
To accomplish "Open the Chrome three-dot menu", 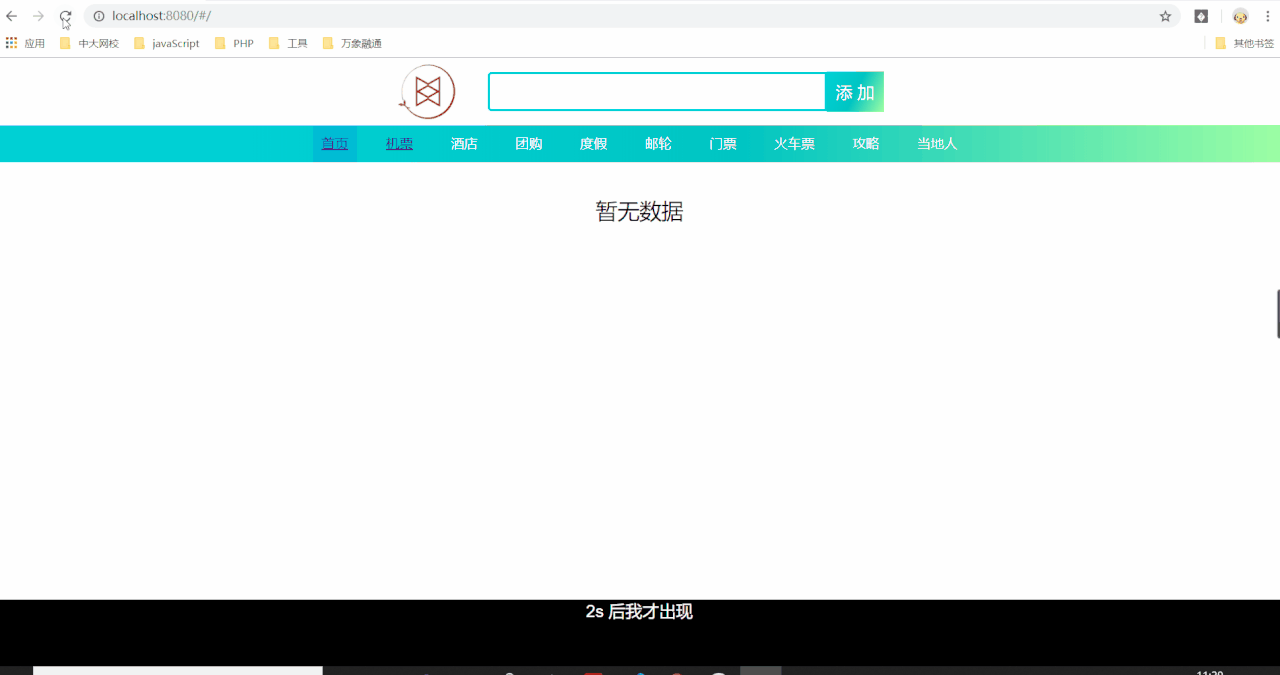I will (1267, 16).
